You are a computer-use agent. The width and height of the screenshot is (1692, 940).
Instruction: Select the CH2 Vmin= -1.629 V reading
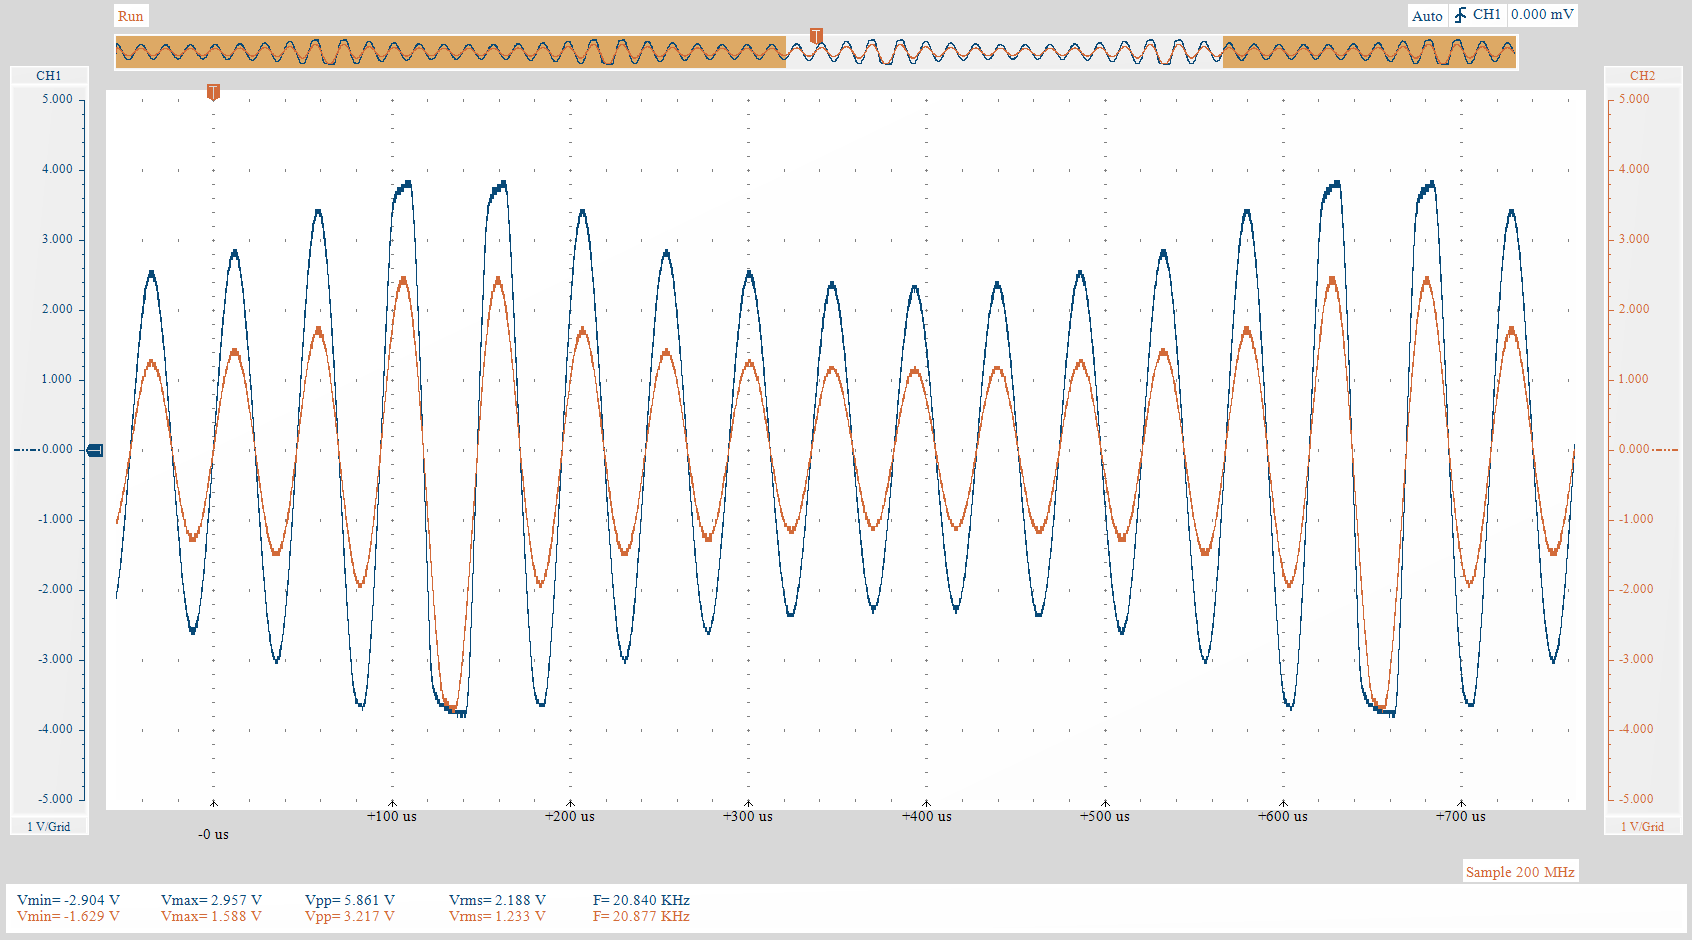(x=68, y=916)
